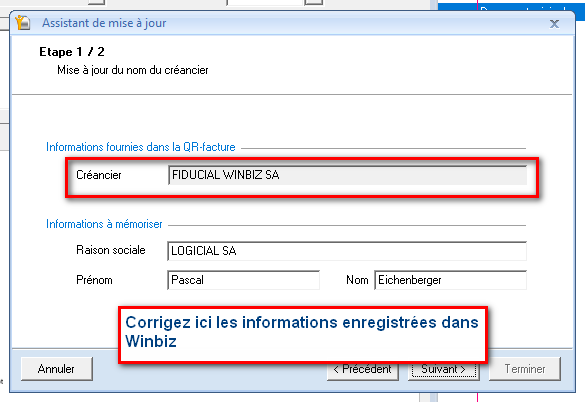The image size is (585, 402).
Task: Click the 'Nom' label
Action: pyautogui.click(x=357, y=280)
